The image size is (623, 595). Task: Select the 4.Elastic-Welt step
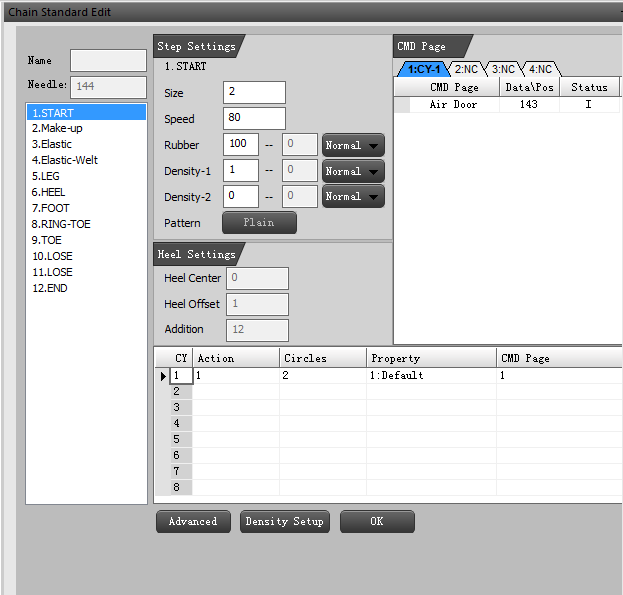(86, 160)
